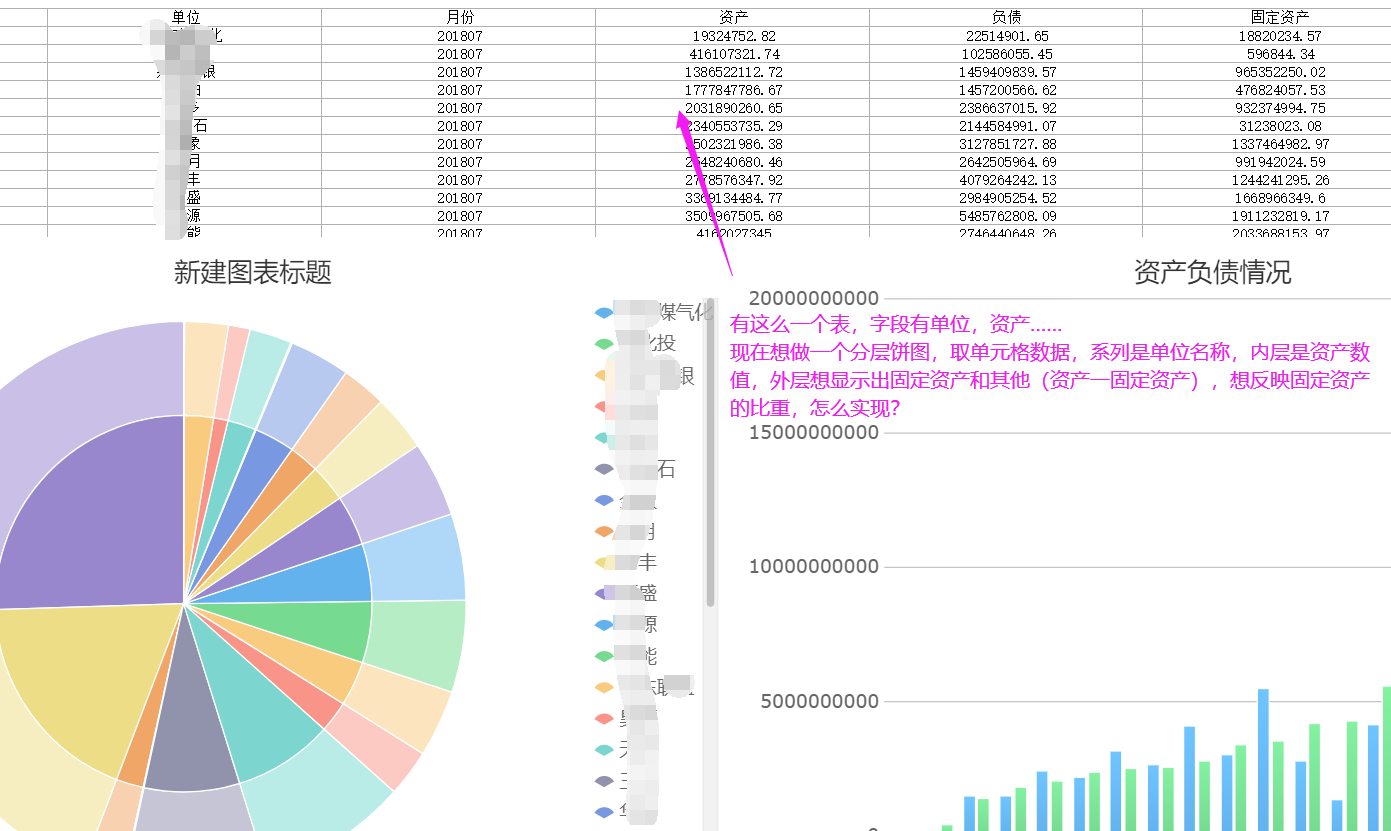Select fixed asset cell 476824057.53
Screen dimensions: 1391x831
pyautogui.click(x=1267, y=90)
